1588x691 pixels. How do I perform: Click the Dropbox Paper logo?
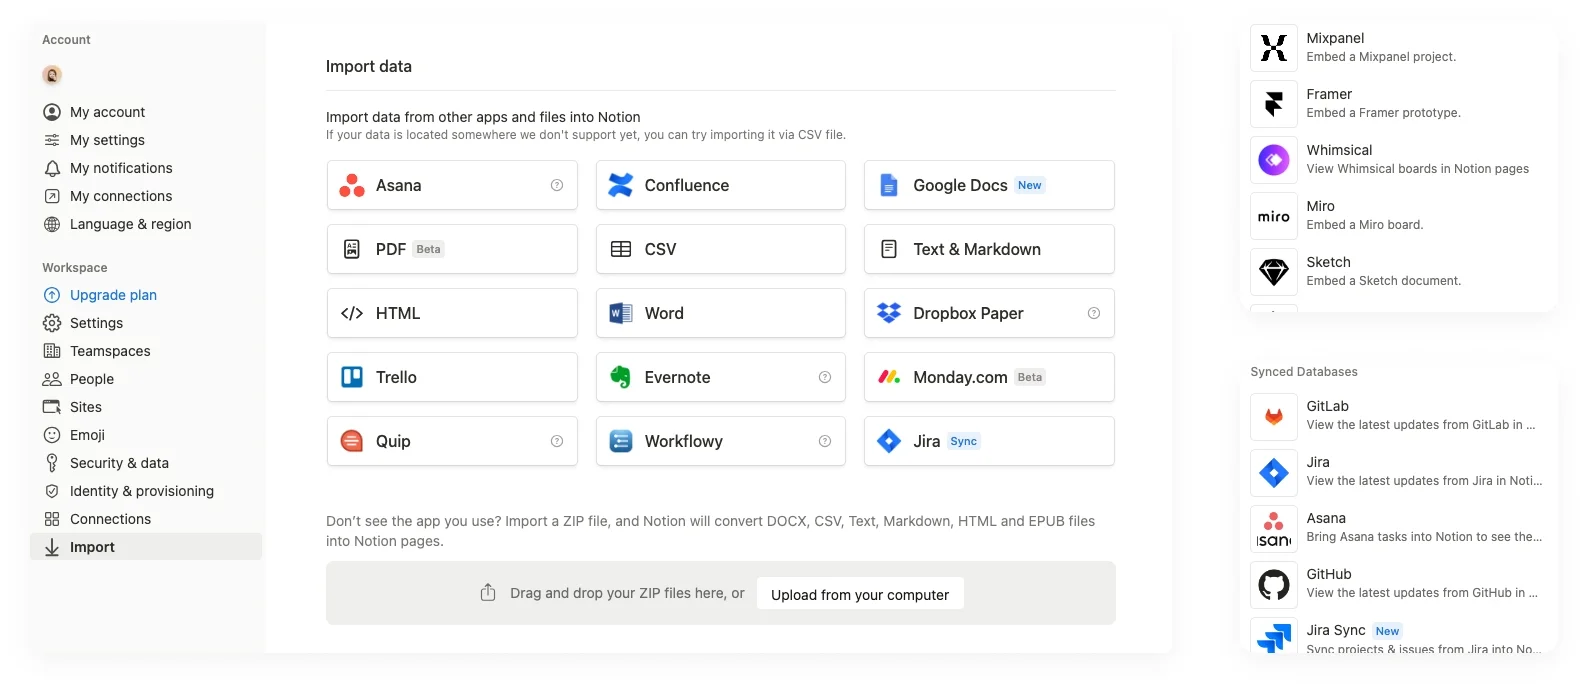pos(889,313)
